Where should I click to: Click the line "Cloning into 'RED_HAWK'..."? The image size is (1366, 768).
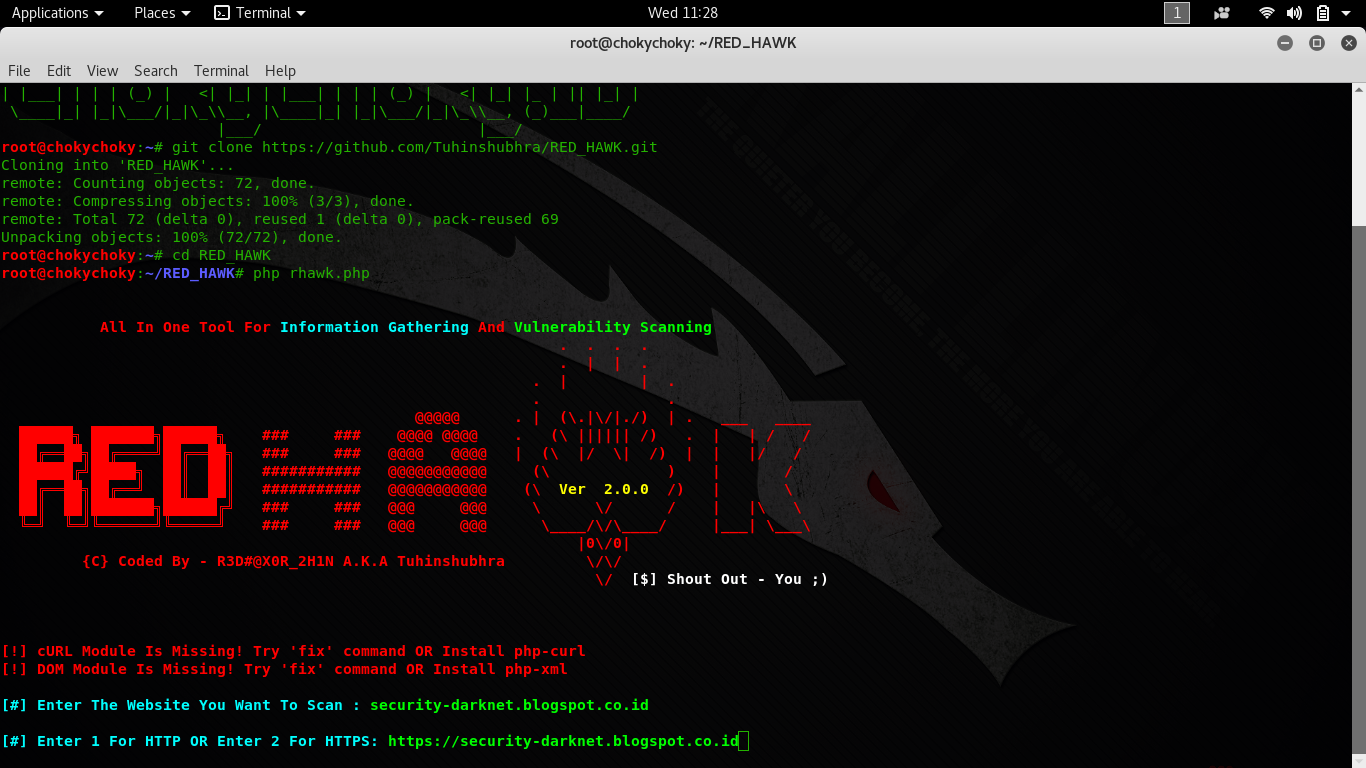(x=118, y=165)
